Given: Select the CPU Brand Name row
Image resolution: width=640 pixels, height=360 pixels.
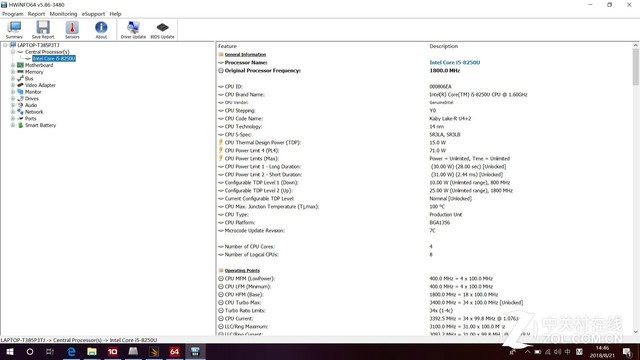Looking at the screenshot, I should pos(424,94).
